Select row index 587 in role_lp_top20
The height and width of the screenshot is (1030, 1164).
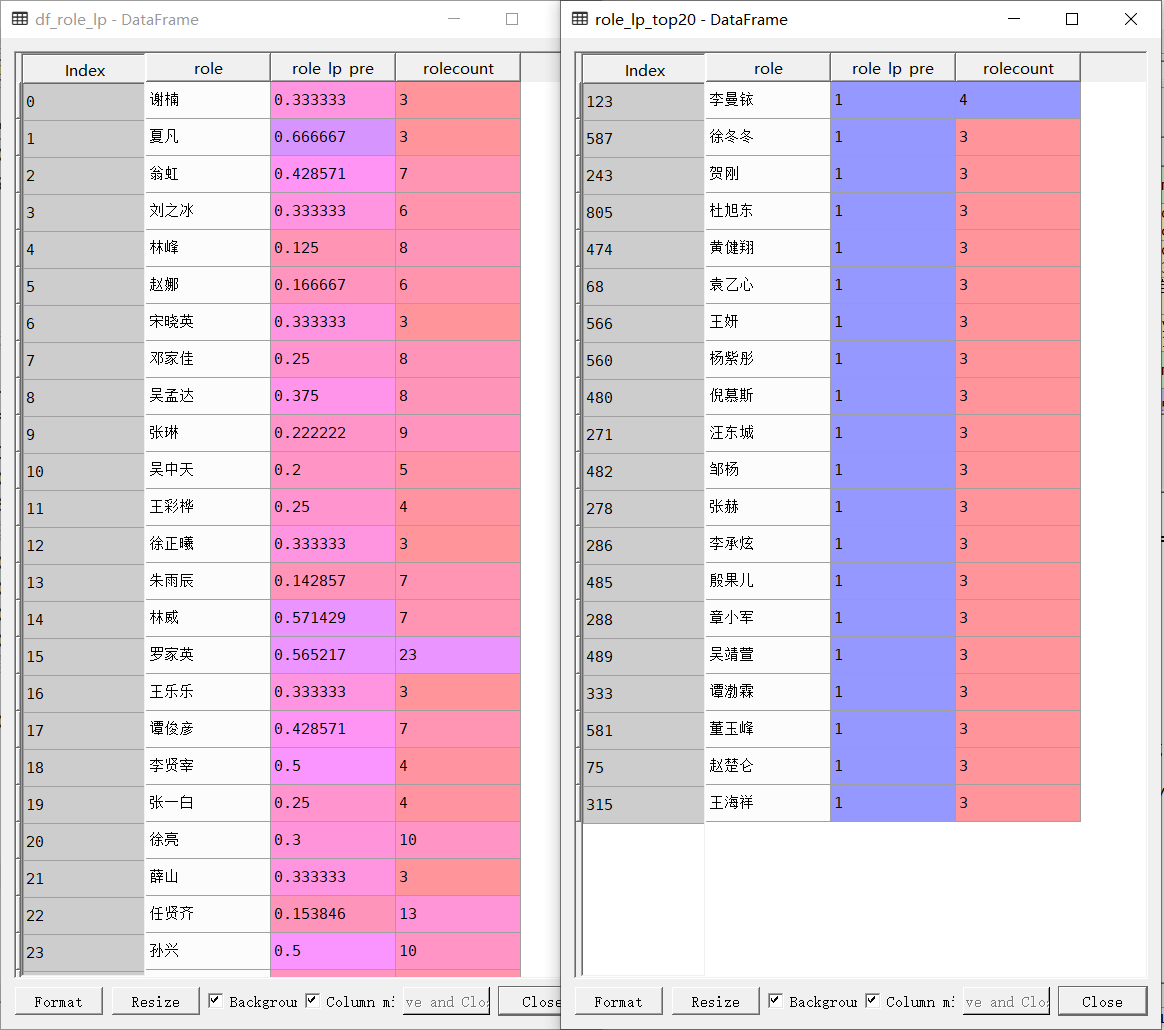click(644, 138)
